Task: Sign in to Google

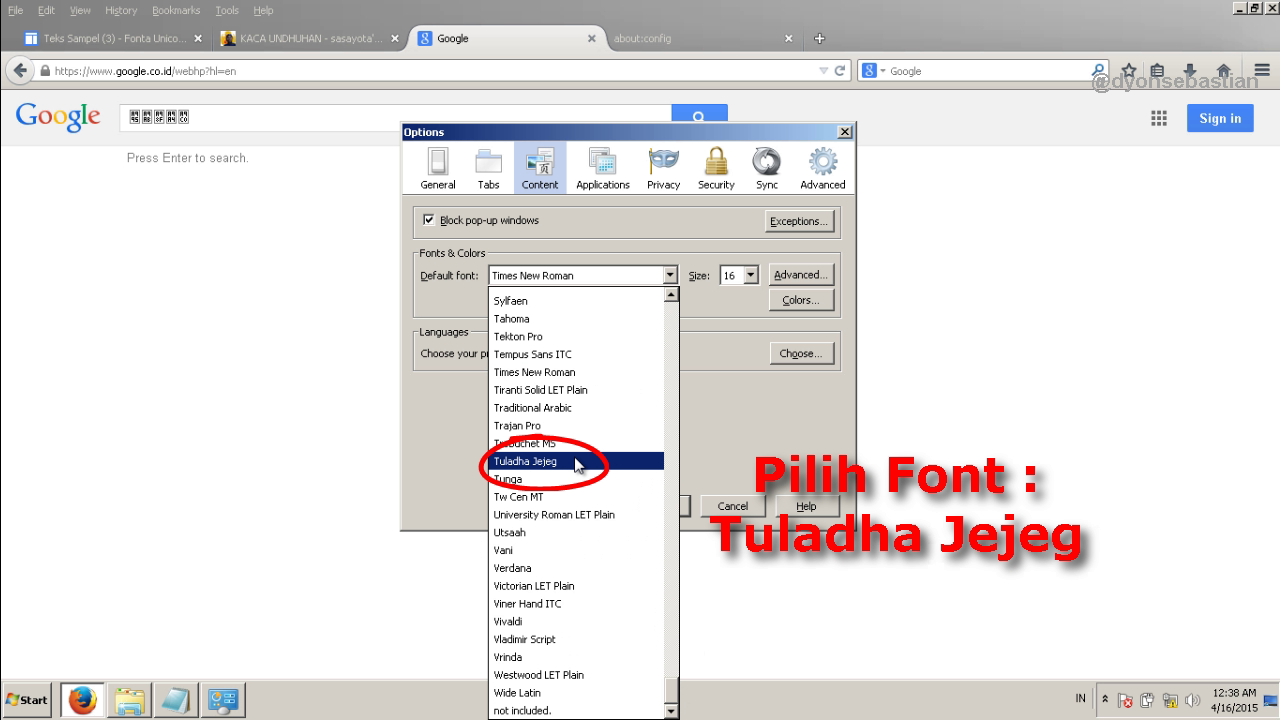Action: (1220, 118)
